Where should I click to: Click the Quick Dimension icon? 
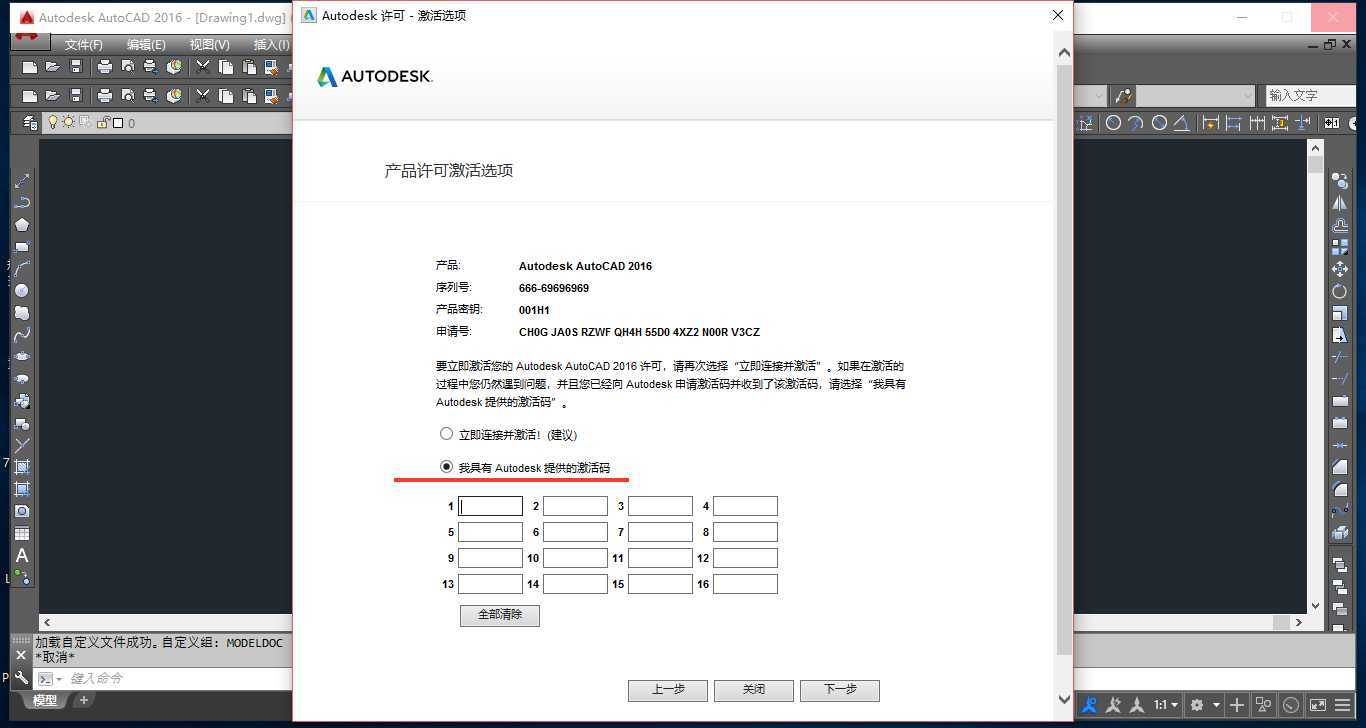coord(1210,123)
